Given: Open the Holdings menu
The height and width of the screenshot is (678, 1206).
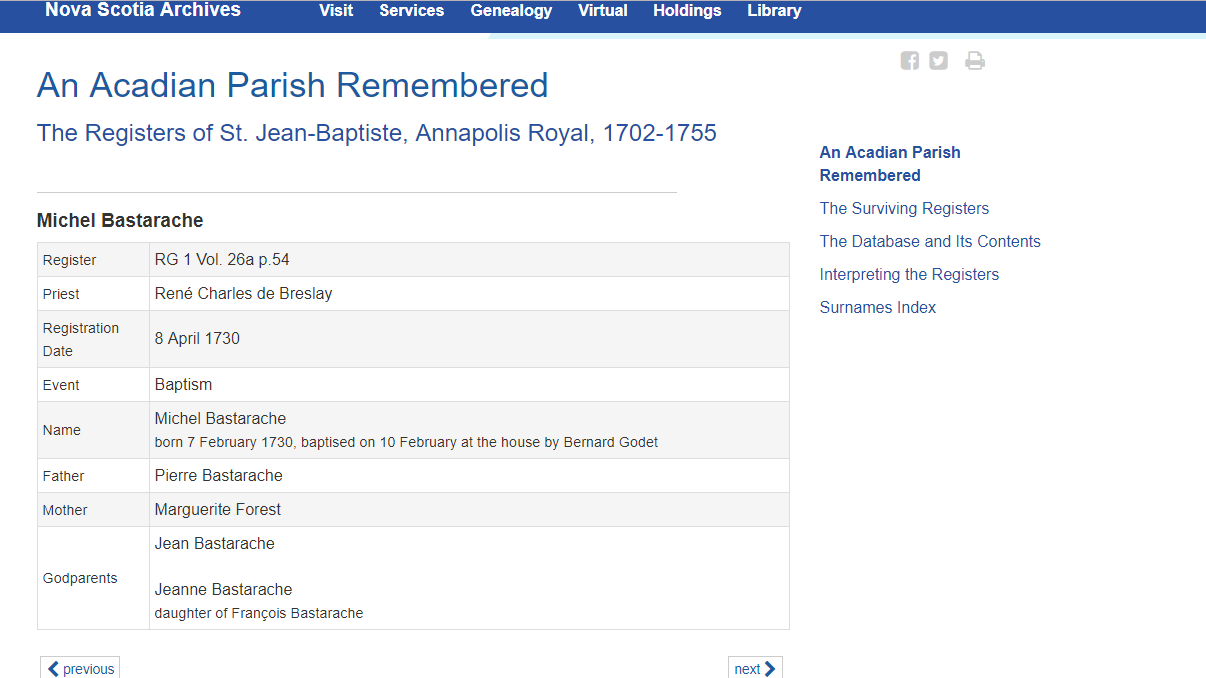Looking at the screenshot, I should [687, 11].
